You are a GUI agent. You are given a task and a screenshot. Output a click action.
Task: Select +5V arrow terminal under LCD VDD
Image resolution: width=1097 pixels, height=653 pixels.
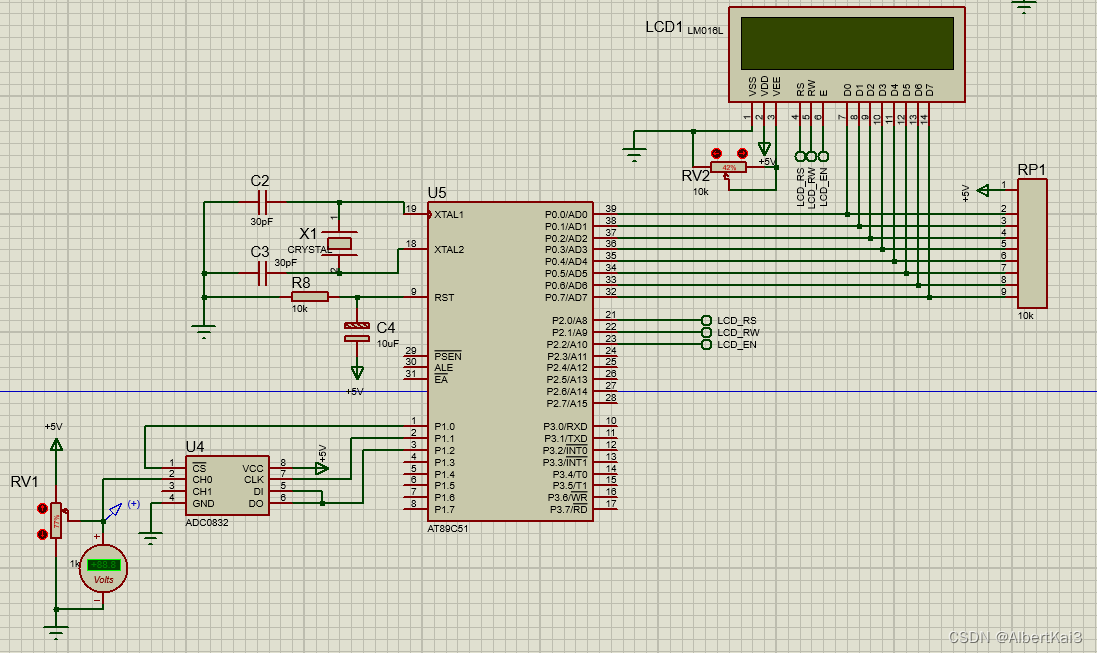[x=764, y=149]
